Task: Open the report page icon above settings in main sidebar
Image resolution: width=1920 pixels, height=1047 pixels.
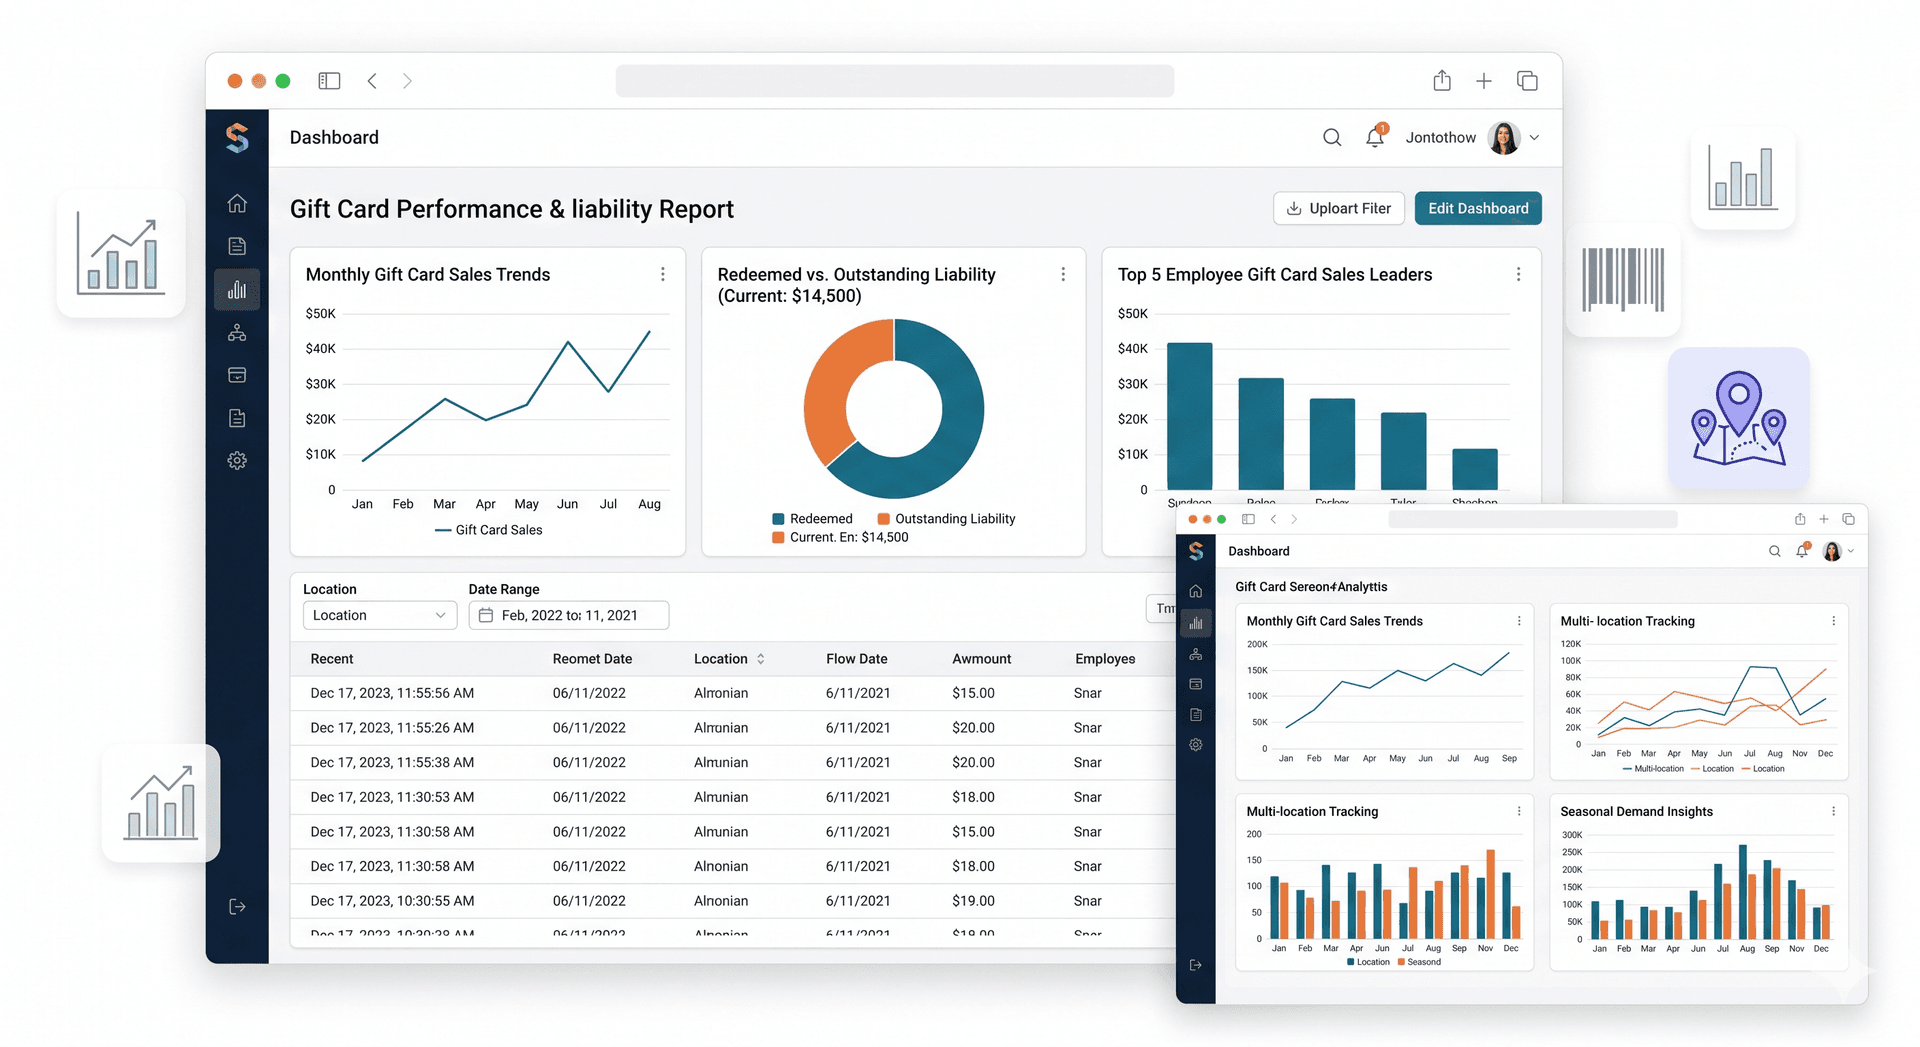Action: click(x=237, y=418)
